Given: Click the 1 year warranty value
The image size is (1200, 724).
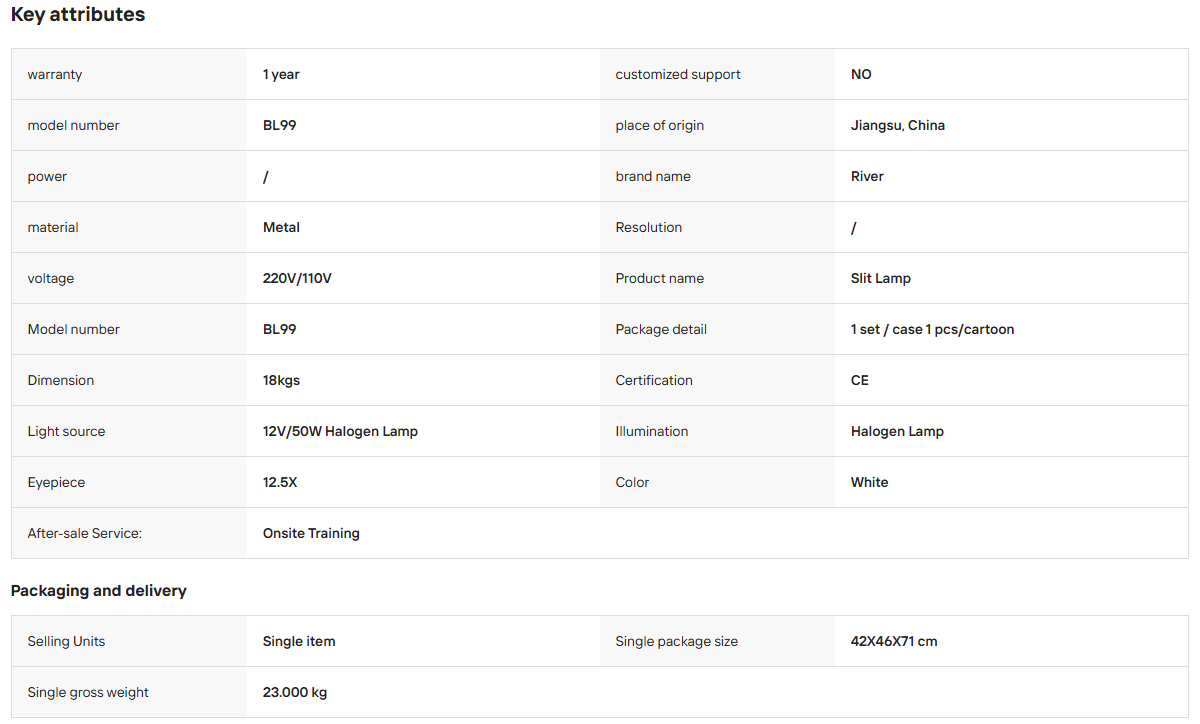Looking at the screenshot, I should (x=281, y=75).
